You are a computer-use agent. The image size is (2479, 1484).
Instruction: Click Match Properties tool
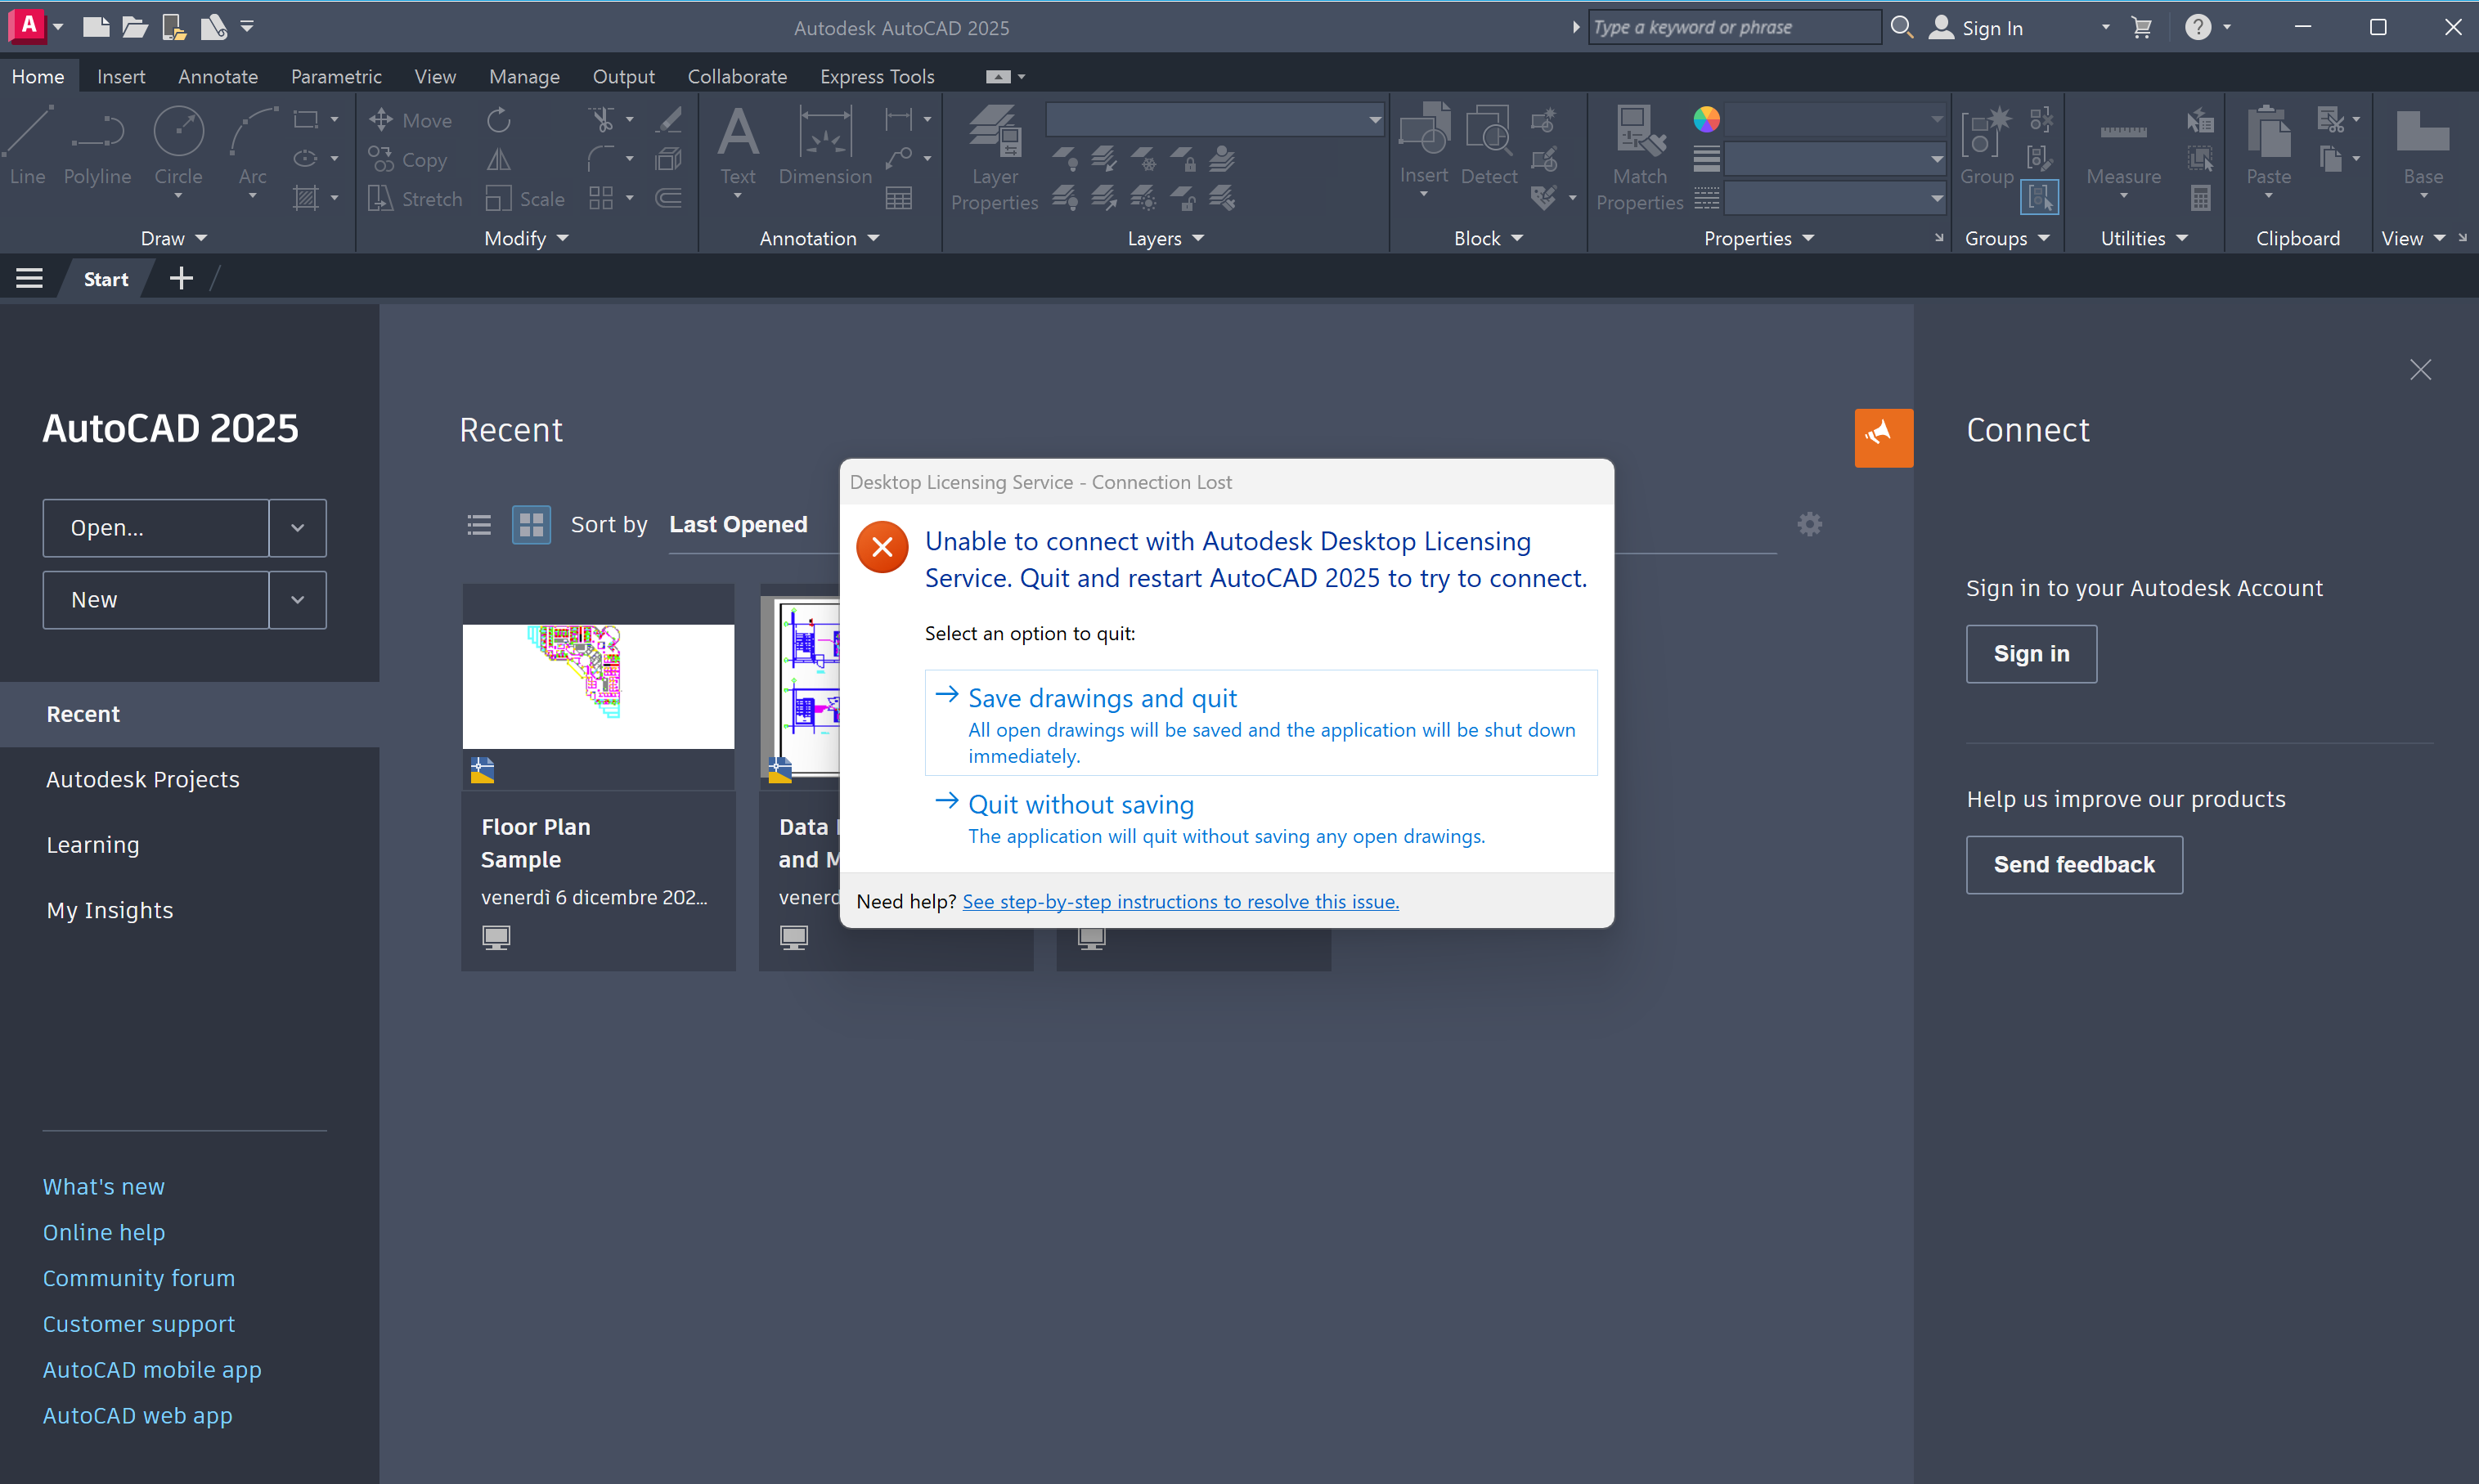[x=1640, y=158]
